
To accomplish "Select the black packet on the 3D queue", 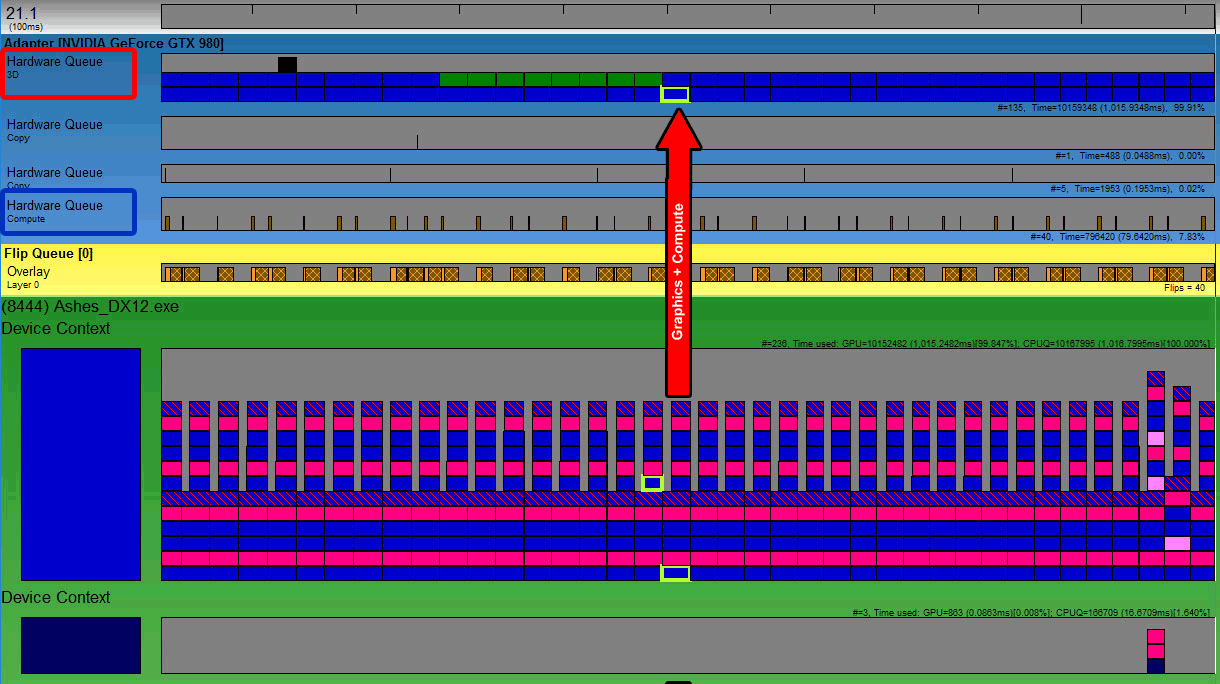I will (287, 64).
